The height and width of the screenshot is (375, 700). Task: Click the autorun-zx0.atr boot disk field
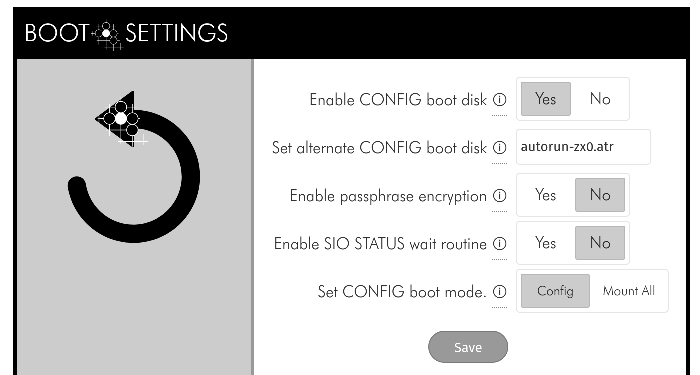point(583,147)
